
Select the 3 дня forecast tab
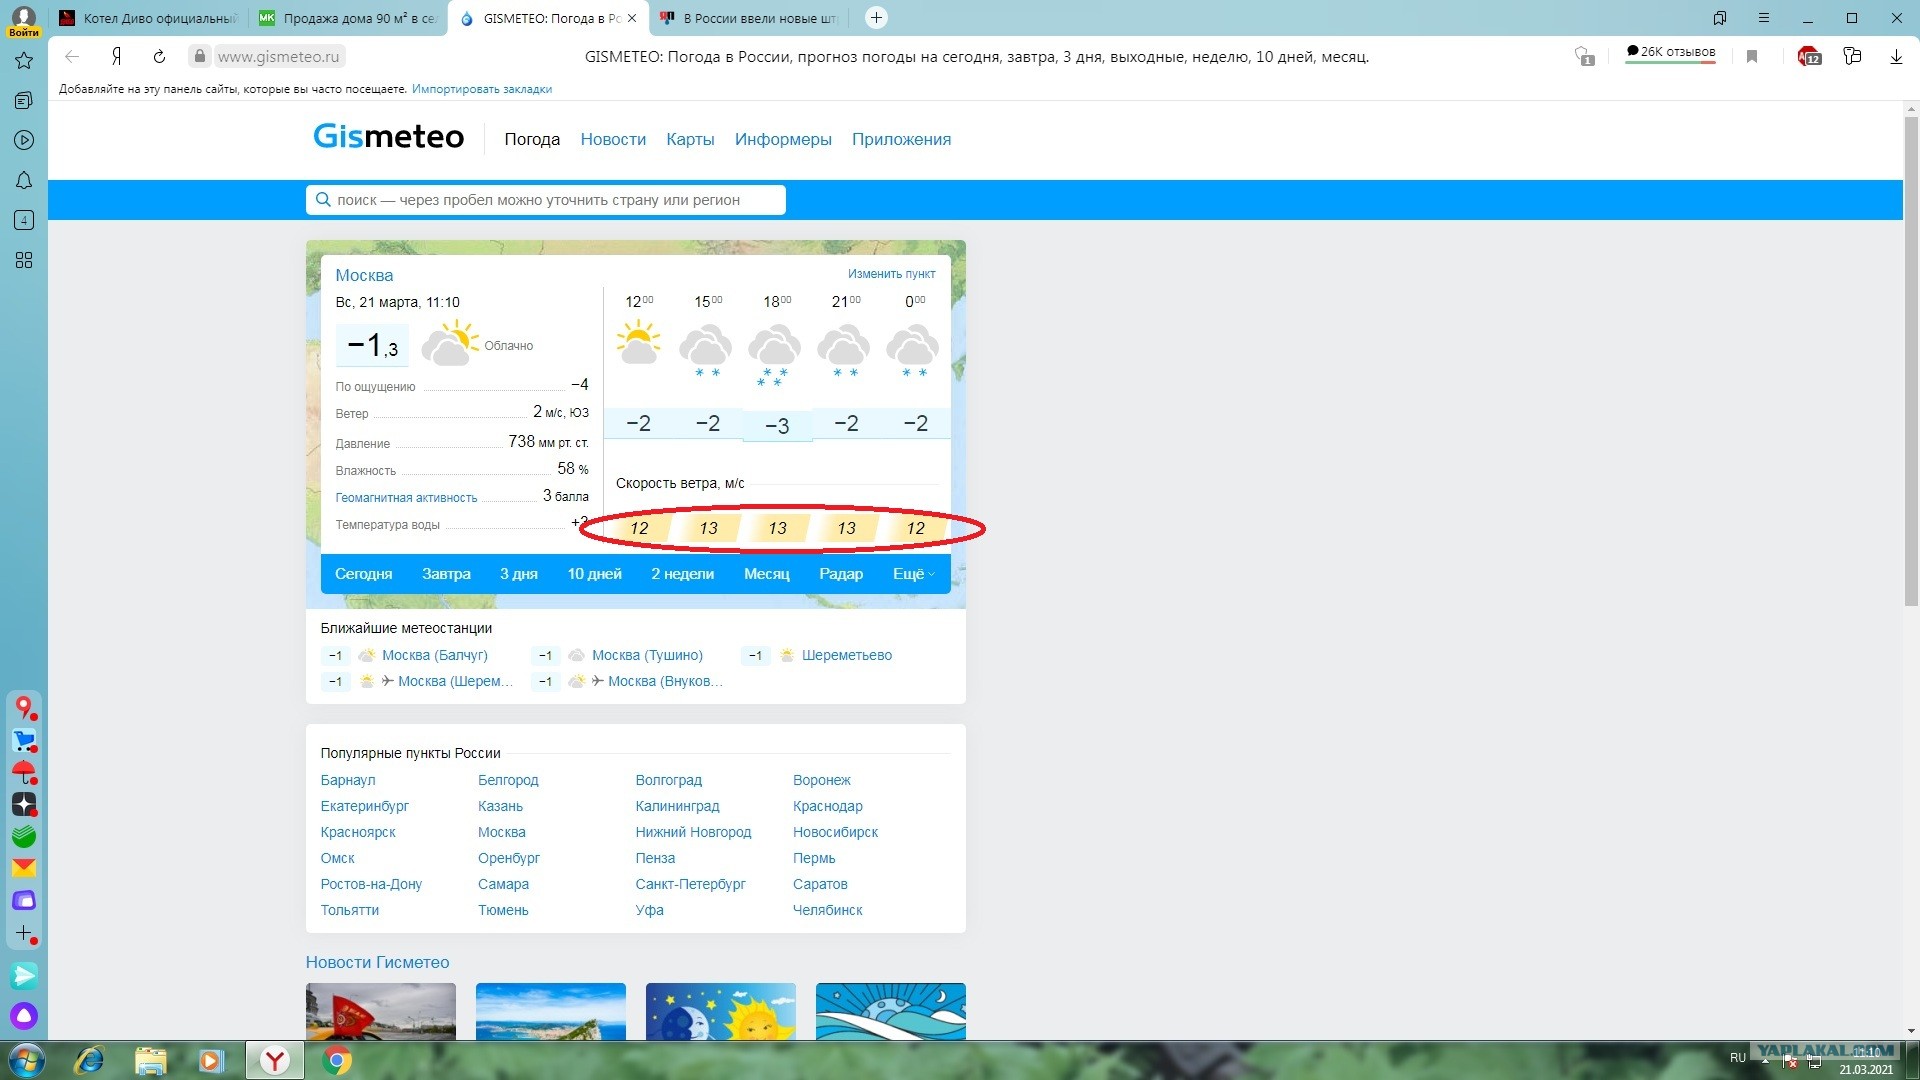click(519, 574)
